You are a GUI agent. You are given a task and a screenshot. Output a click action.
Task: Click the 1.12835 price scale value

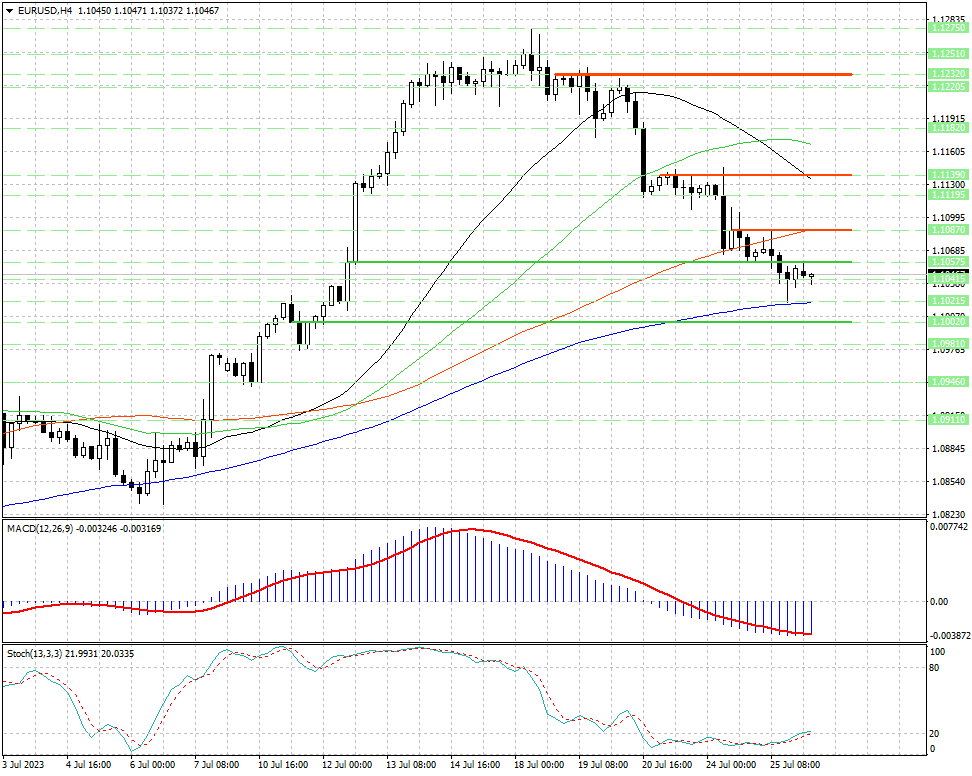948,20
